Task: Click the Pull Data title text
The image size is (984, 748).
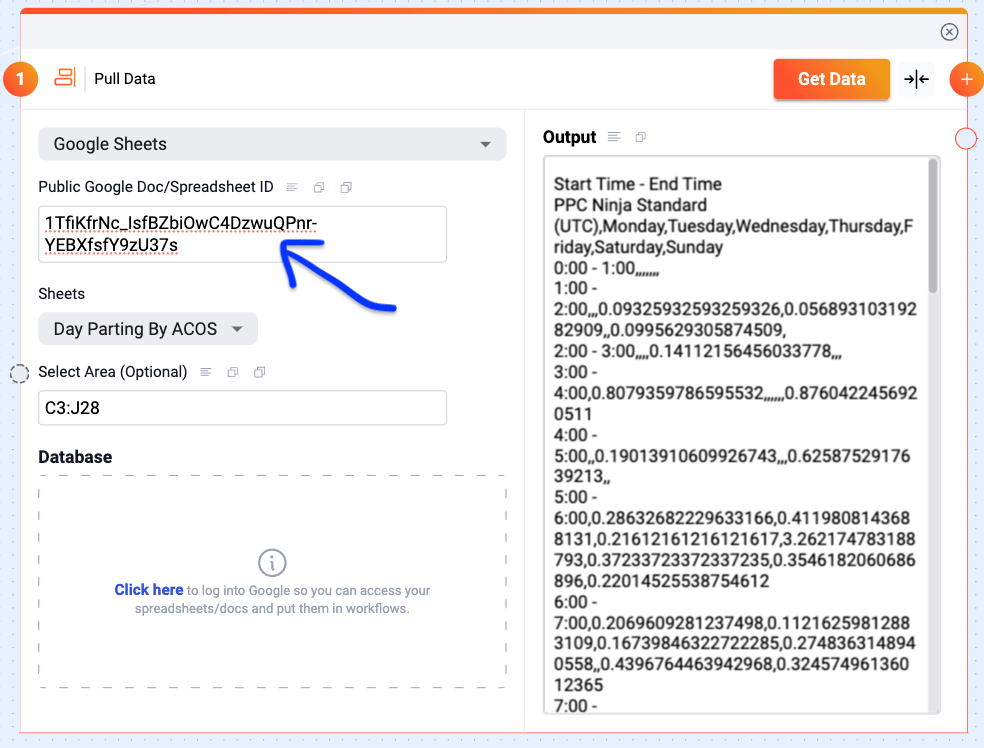Action: point(125,79)
